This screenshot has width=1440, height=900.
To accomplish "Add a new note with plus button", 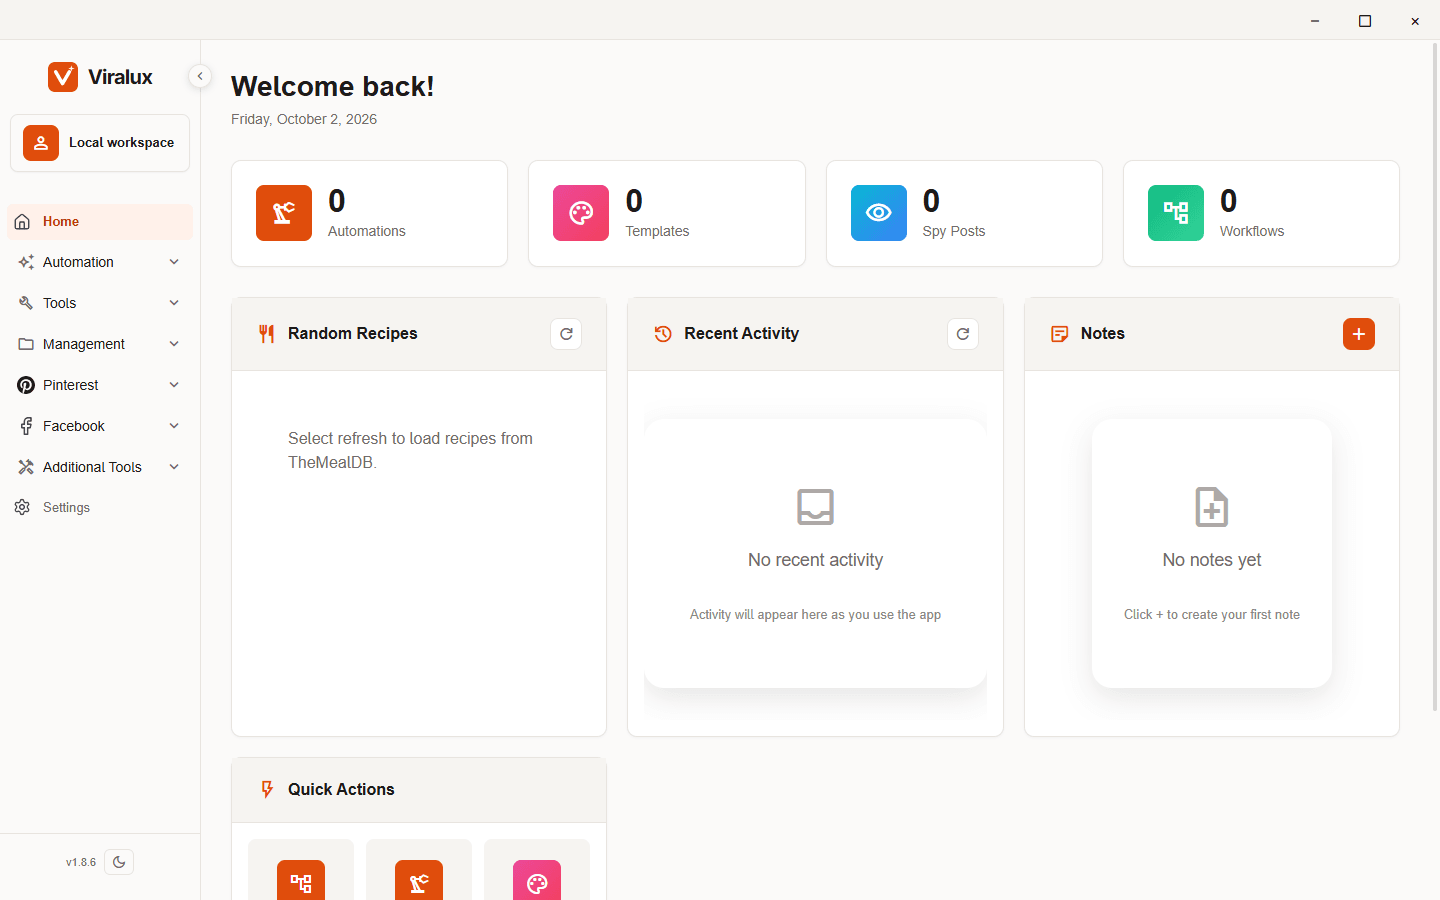I will [1359, 334].
